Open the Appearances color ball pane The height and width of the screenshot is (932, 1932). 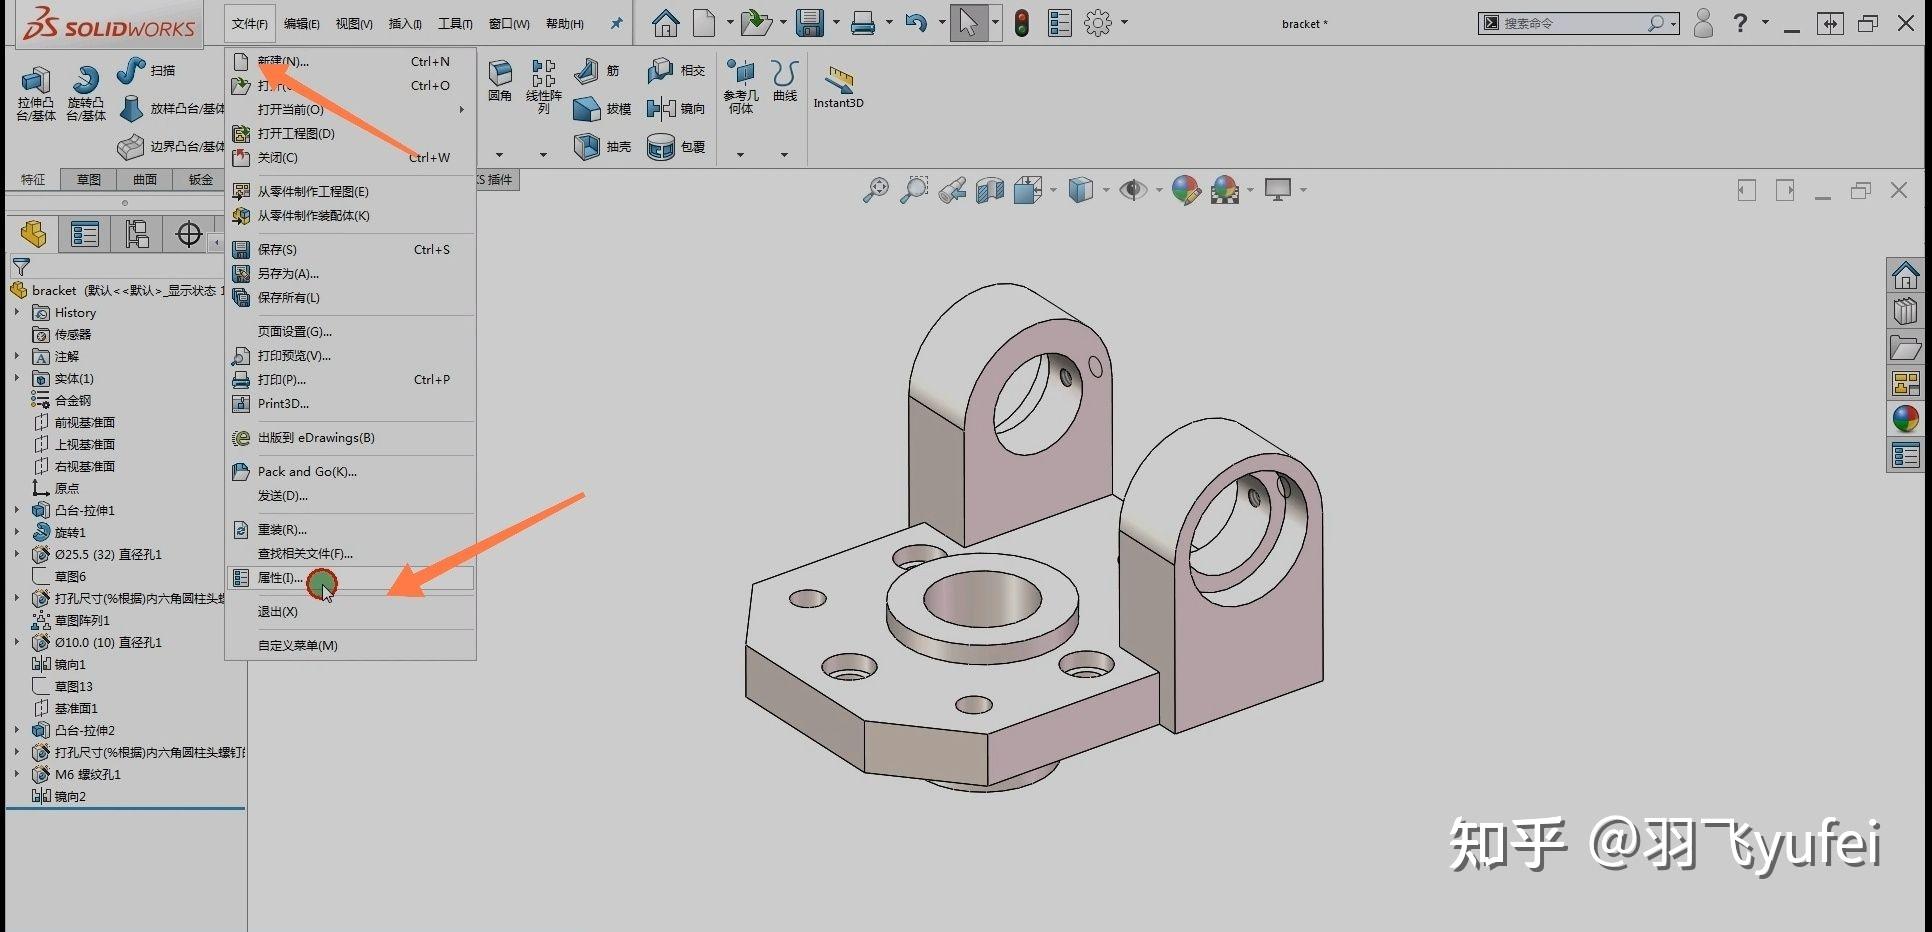(1906, 419)
